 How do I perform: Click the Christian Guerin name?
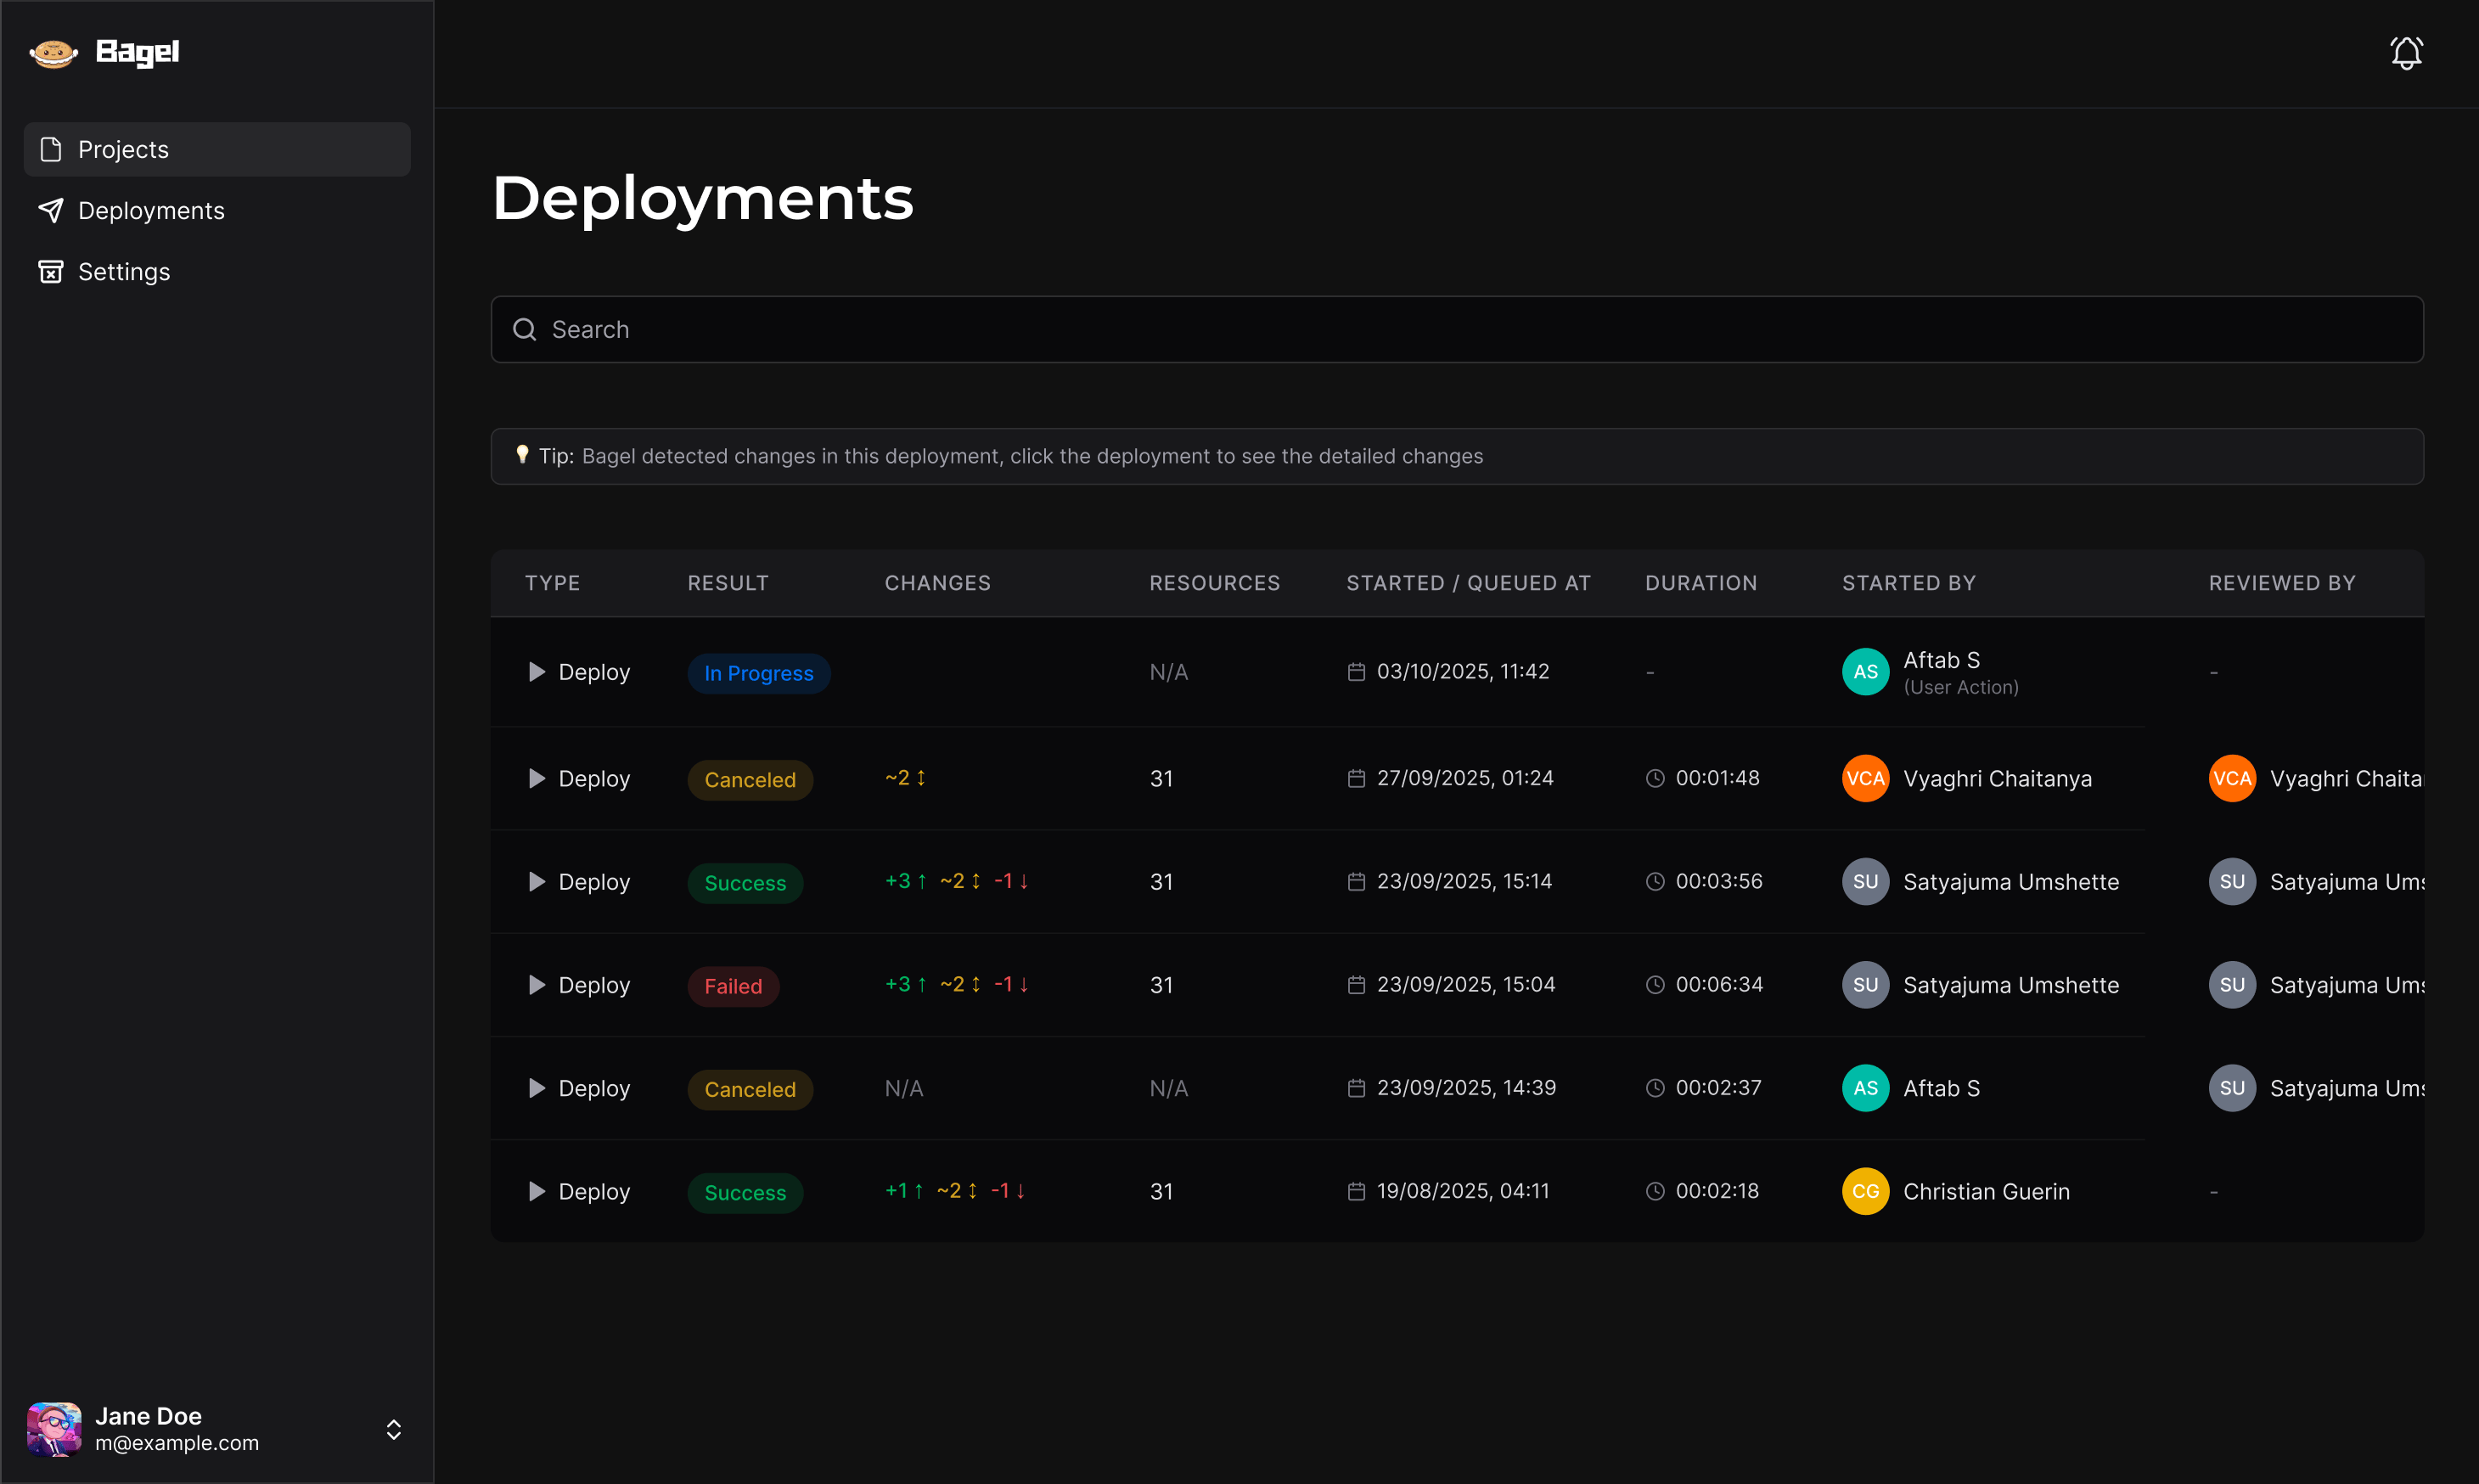point(1986,1191)
